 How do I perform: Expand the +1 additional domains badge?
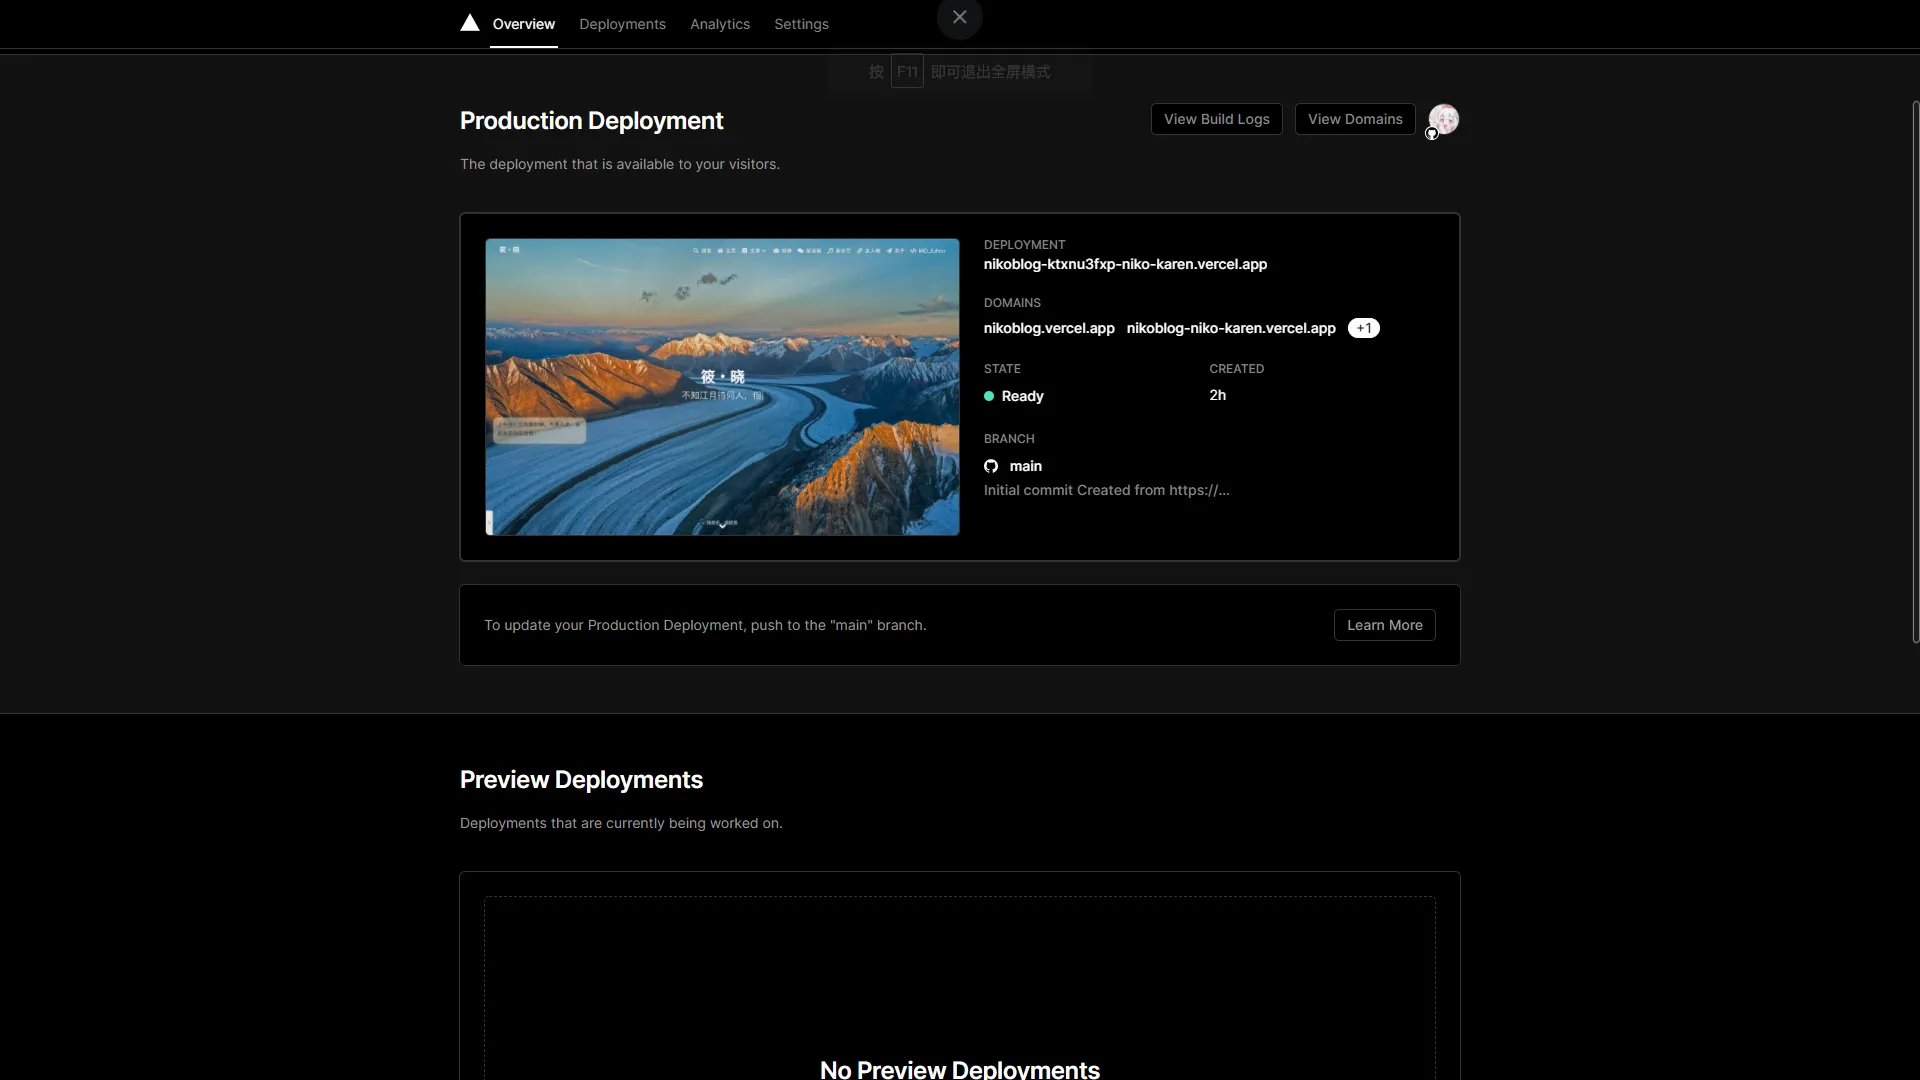1363,328
